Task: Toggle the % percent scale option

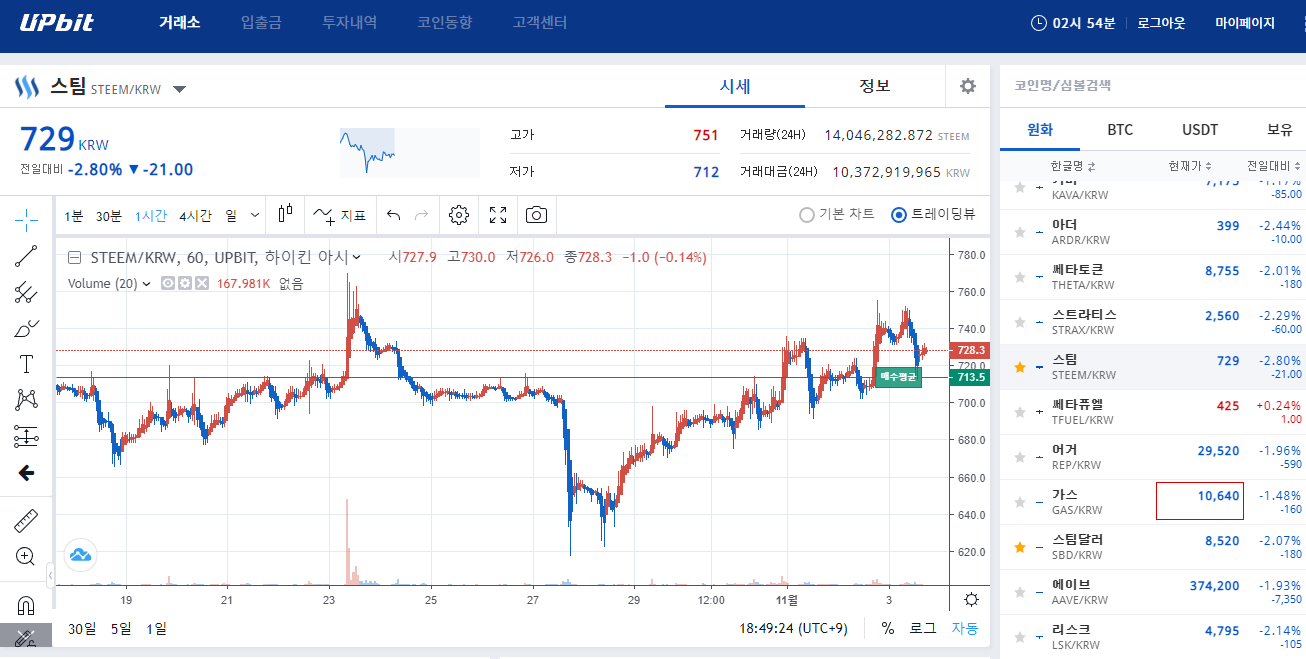Action: point(888,628)
